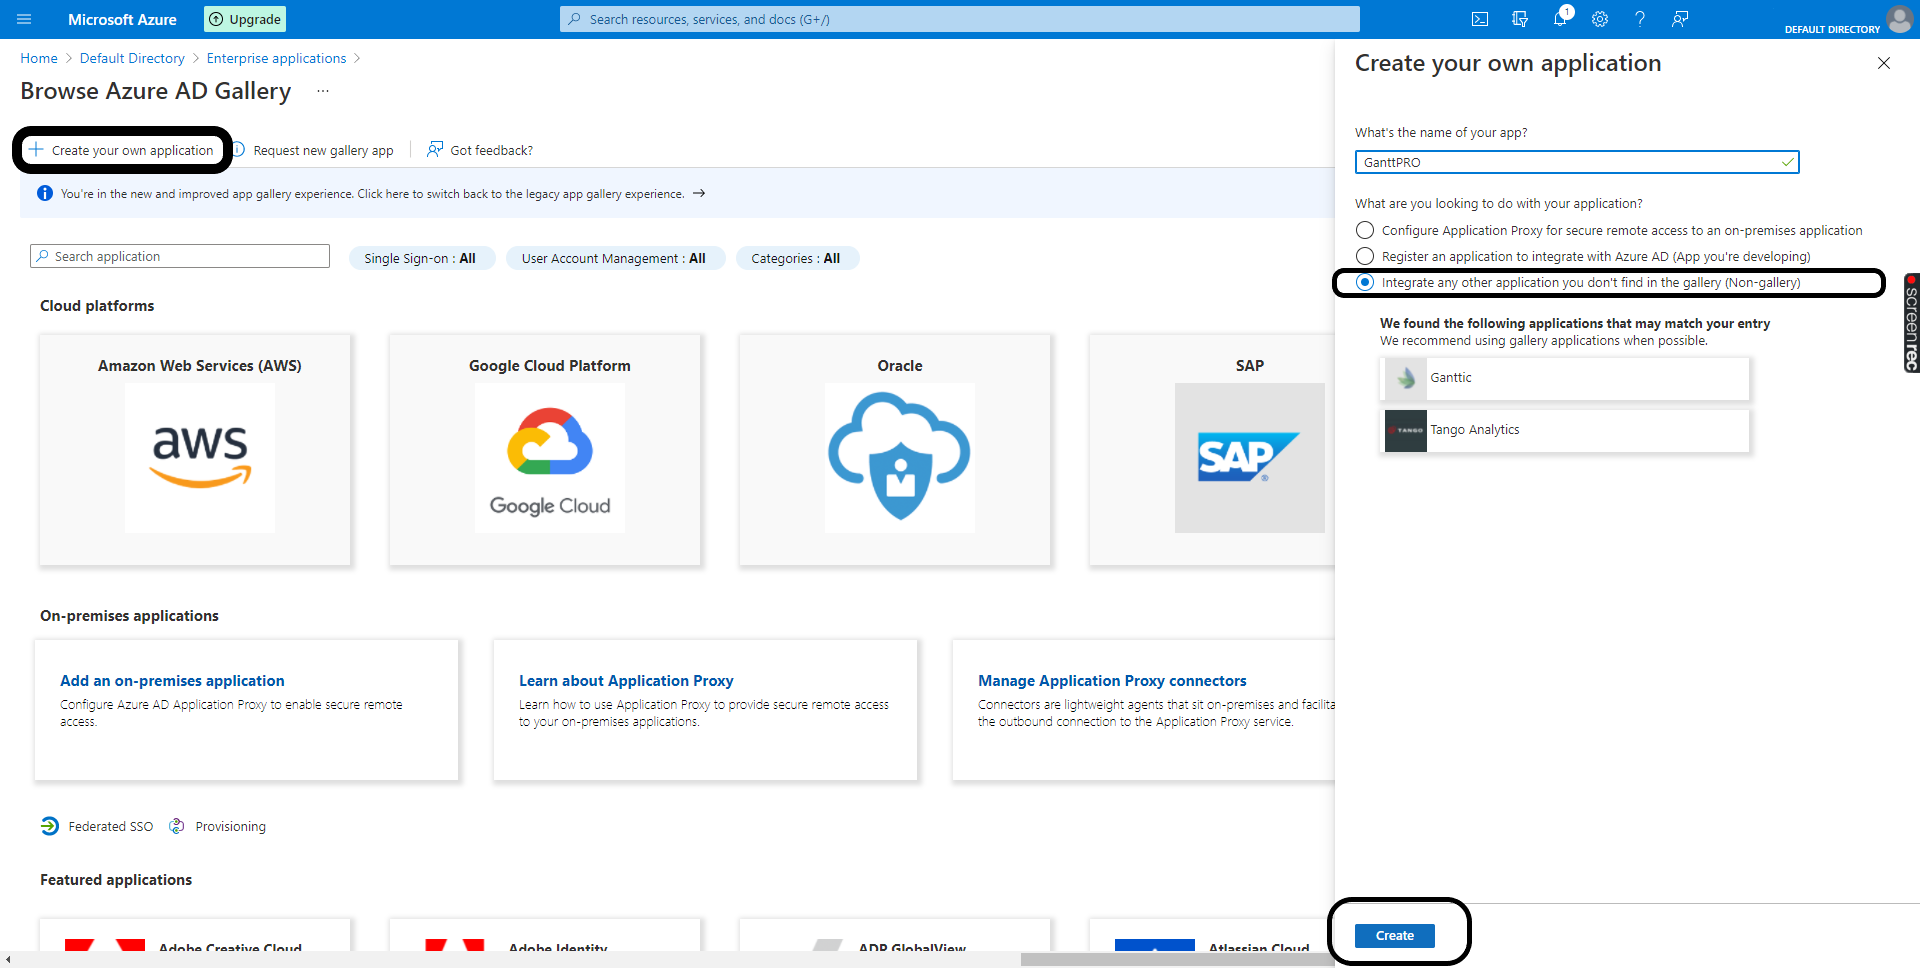Click the app name field containing GanttPRO
This screenshot has height=968, width=1920.
[1577, 162]
